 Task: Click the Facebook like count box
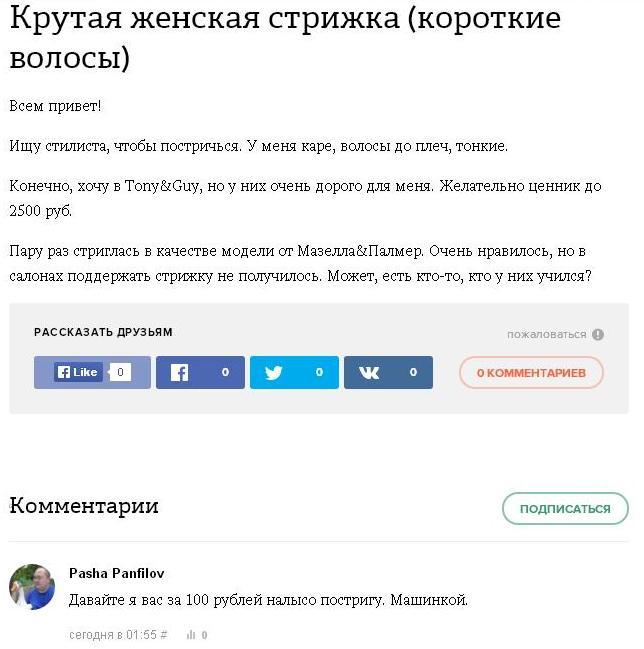[119, 372]
